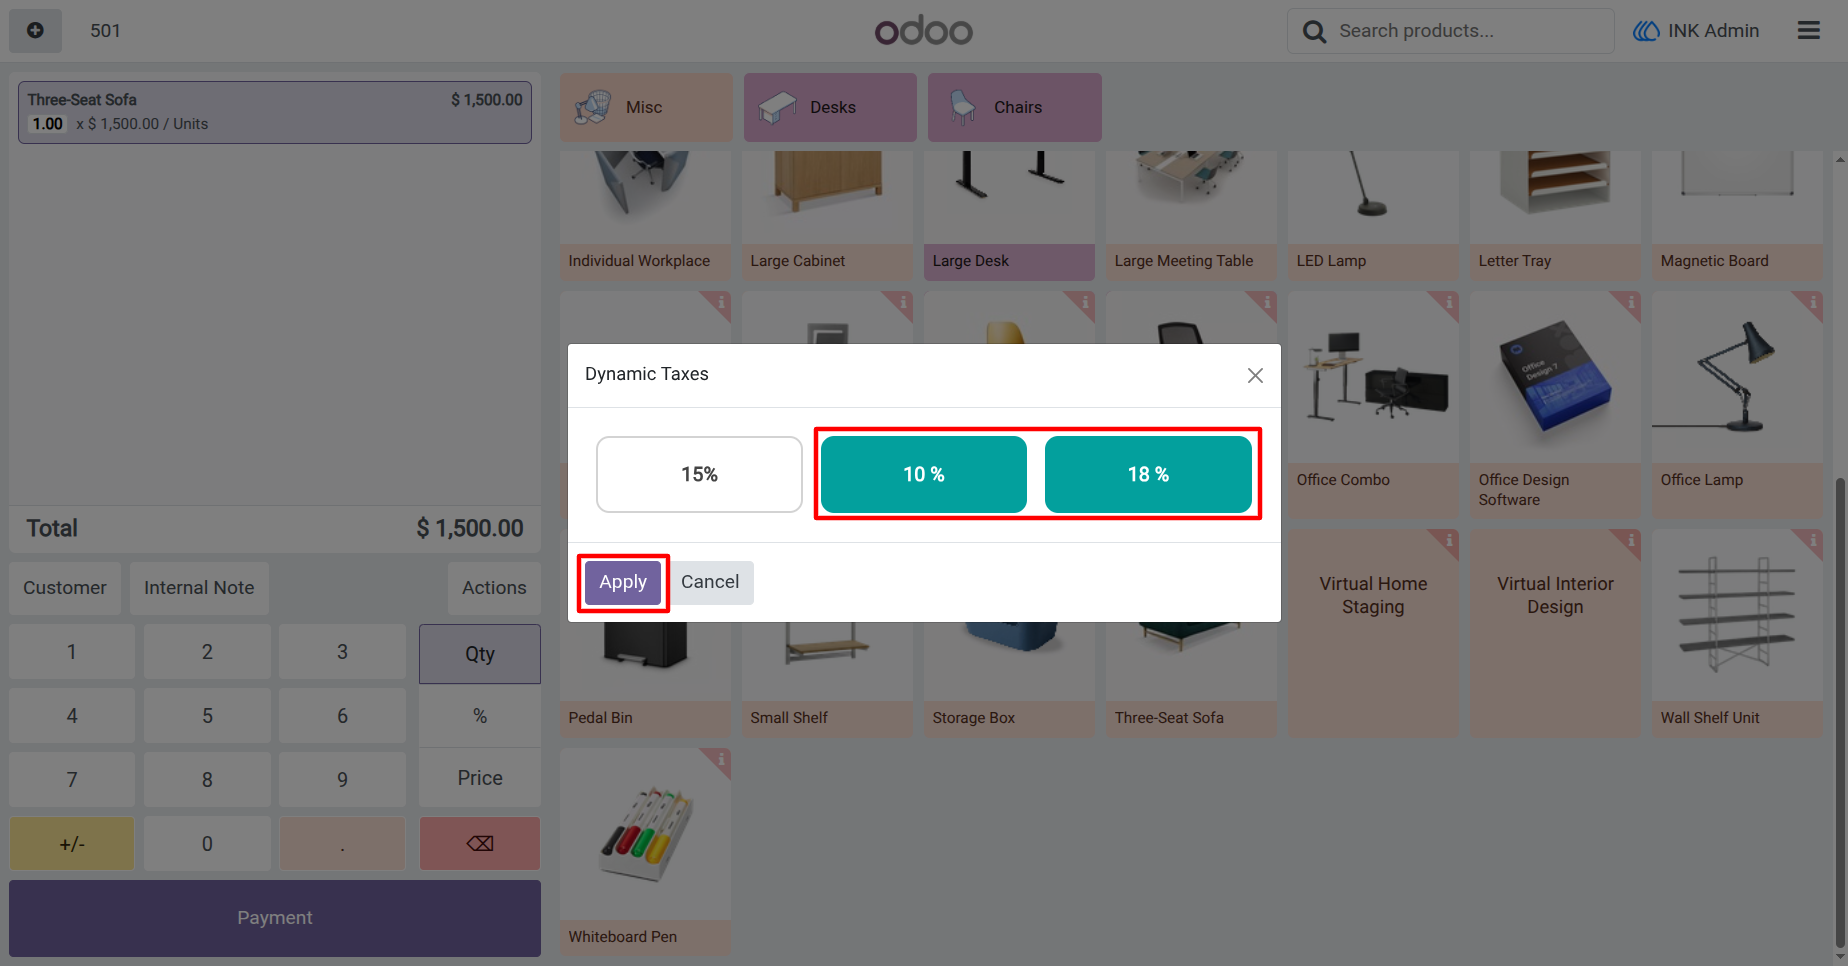Open the INK Admin user menu
Viewport: 1848px width, 966px height.
pyautogui.click(x=1696, y=31)
